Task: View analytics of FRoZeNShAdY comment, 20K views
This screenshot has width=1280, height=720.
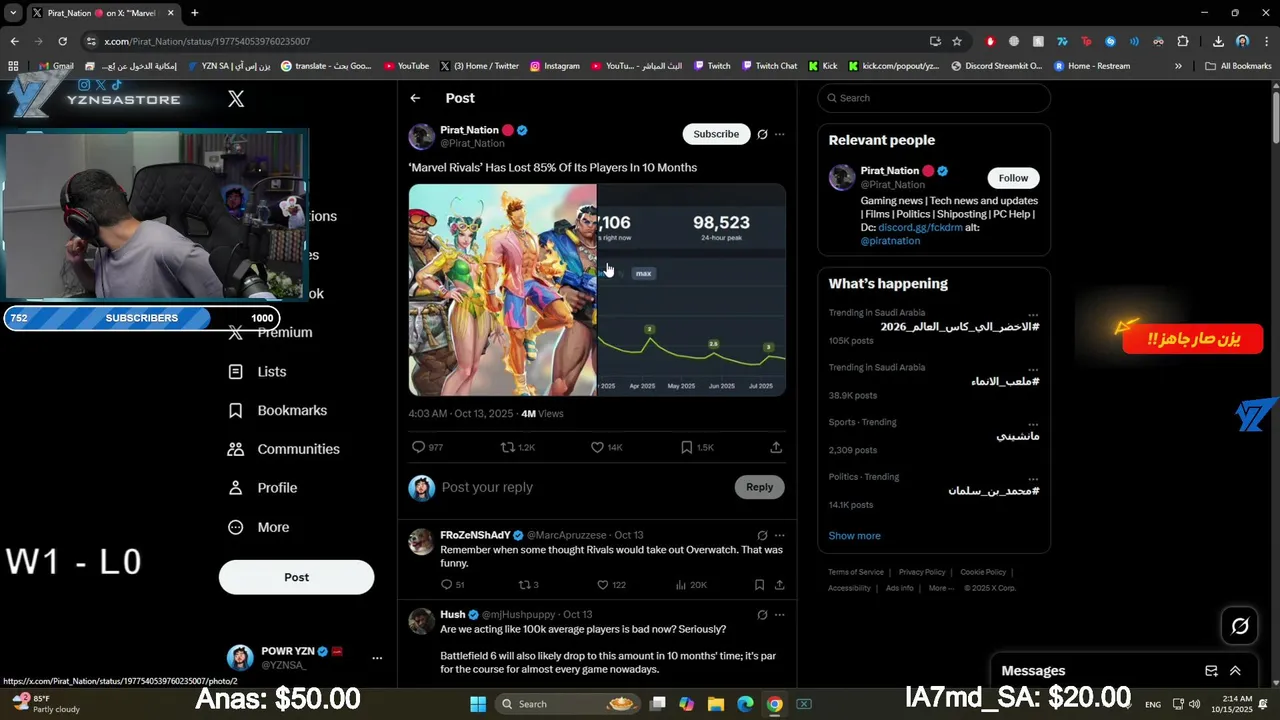Action: coord(681,585)
